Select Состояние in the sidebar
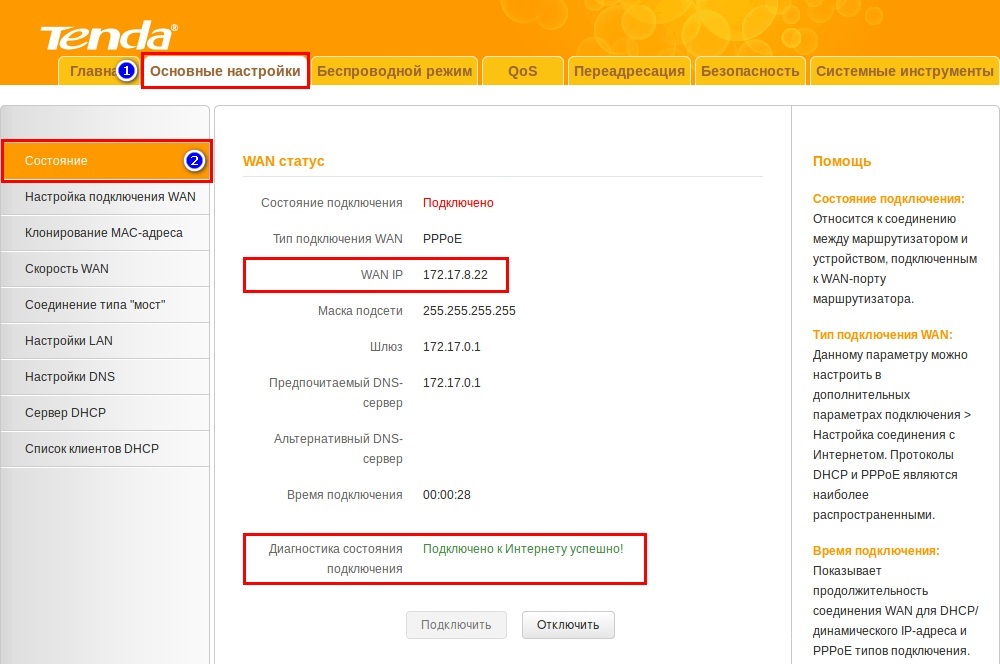Screen dimensions: 1000x664 tap(106, 161)
